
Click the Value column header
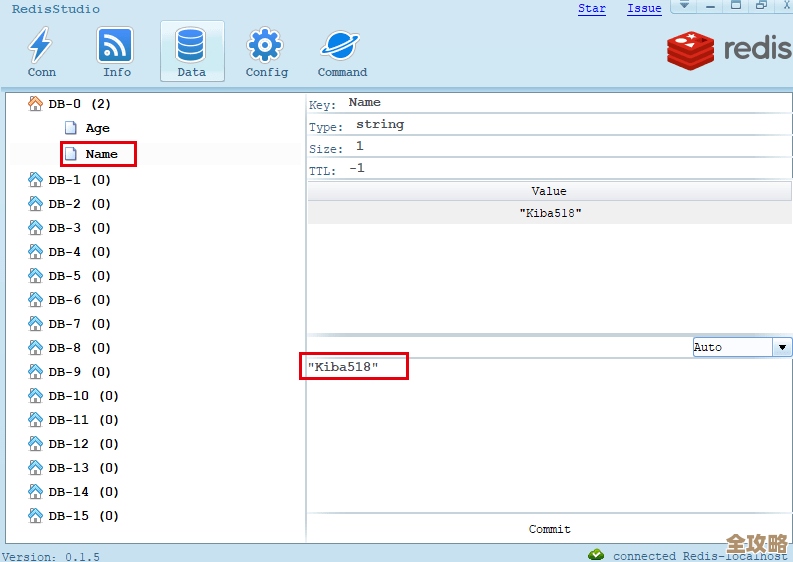point(548,191)
